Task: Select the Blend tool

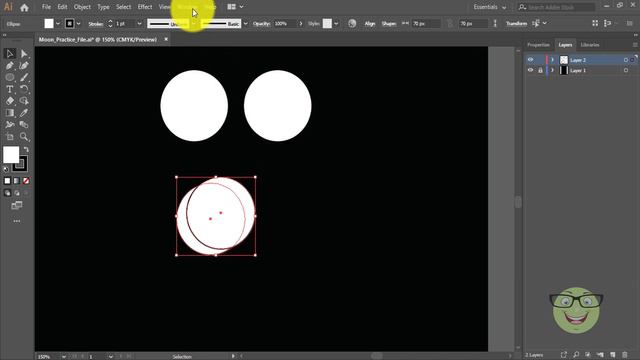Action: pyautogui.click(x=24, y=124)
